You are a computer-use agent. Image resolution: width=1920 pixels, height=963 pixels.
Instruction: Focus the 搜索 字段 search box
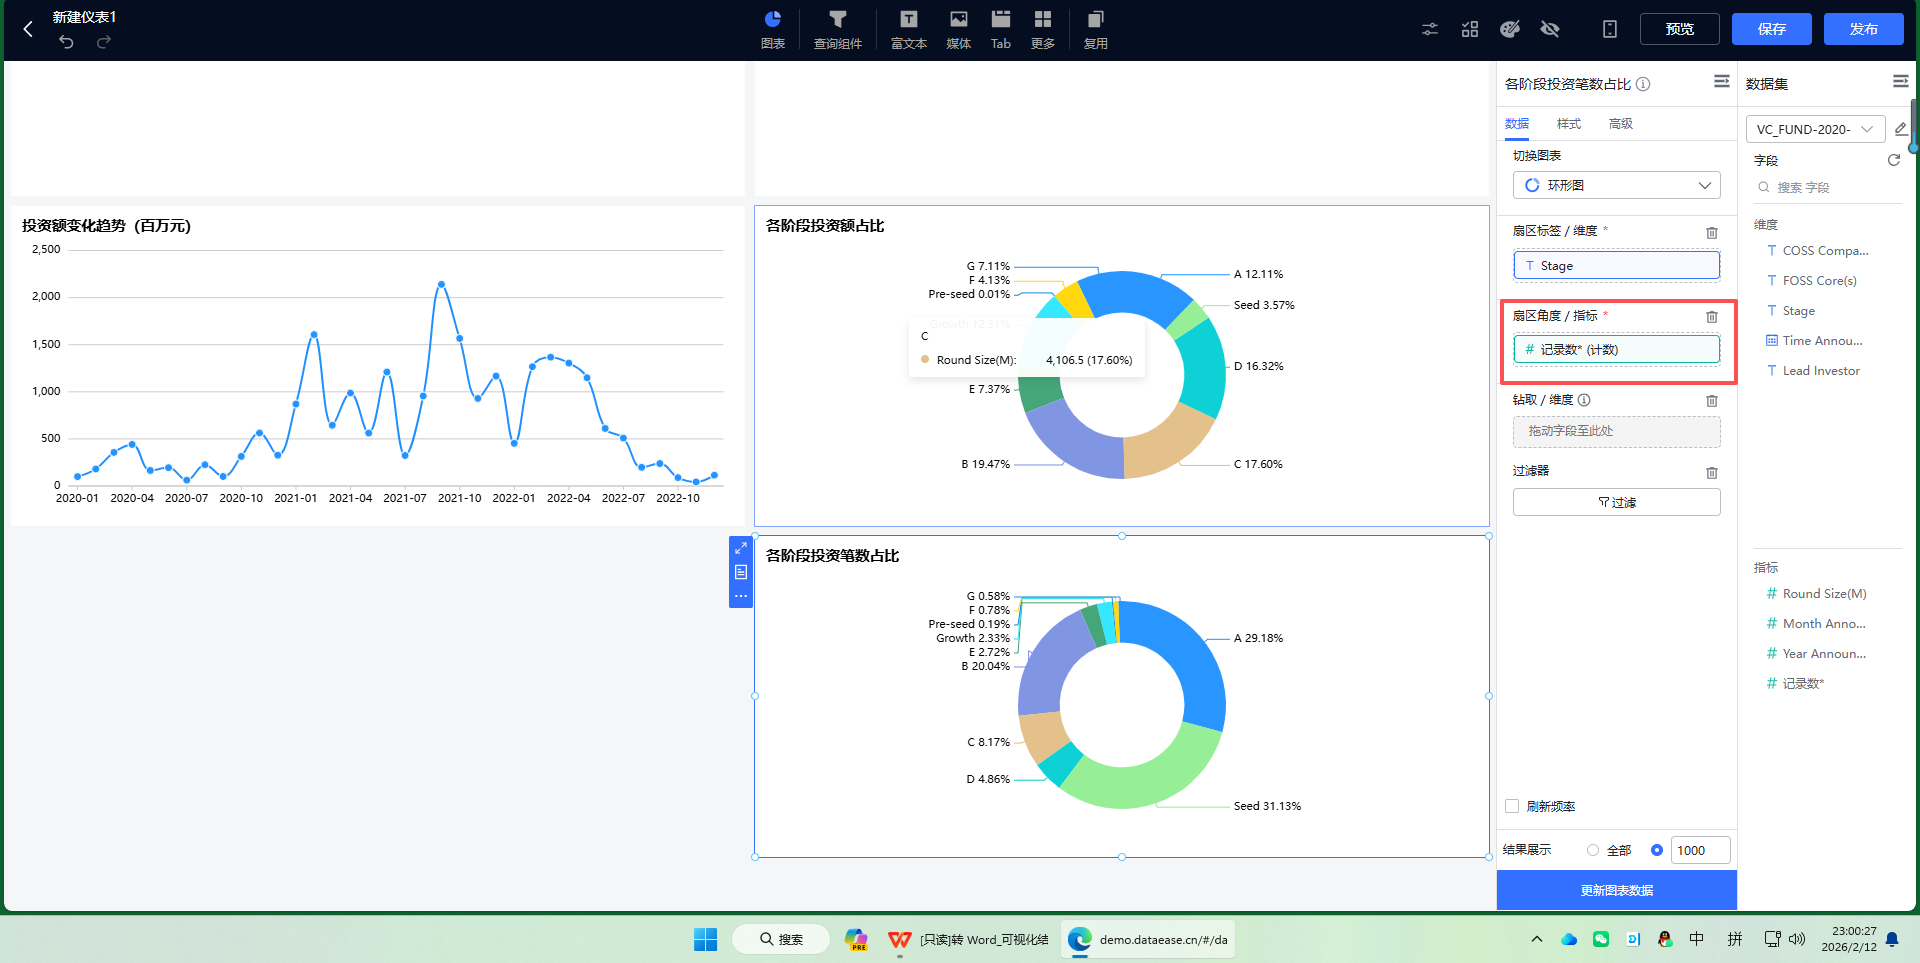point(1827,188)
